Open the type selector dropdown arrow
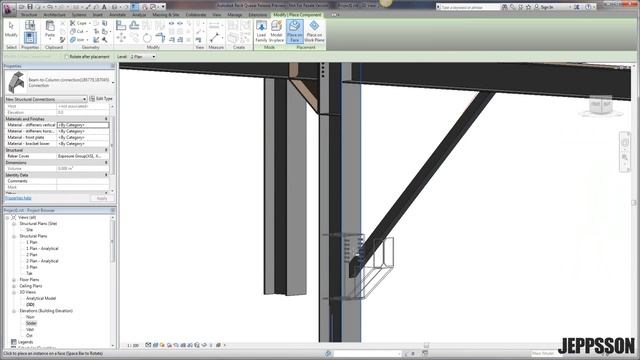Screen dimensions: 640x360 pos(113,82)
